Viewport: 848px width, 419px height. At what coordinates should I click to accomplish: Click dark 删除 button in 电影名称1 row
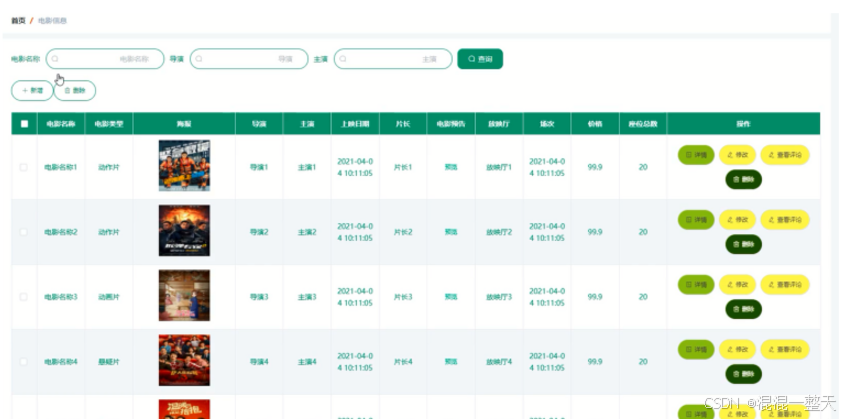744,179
